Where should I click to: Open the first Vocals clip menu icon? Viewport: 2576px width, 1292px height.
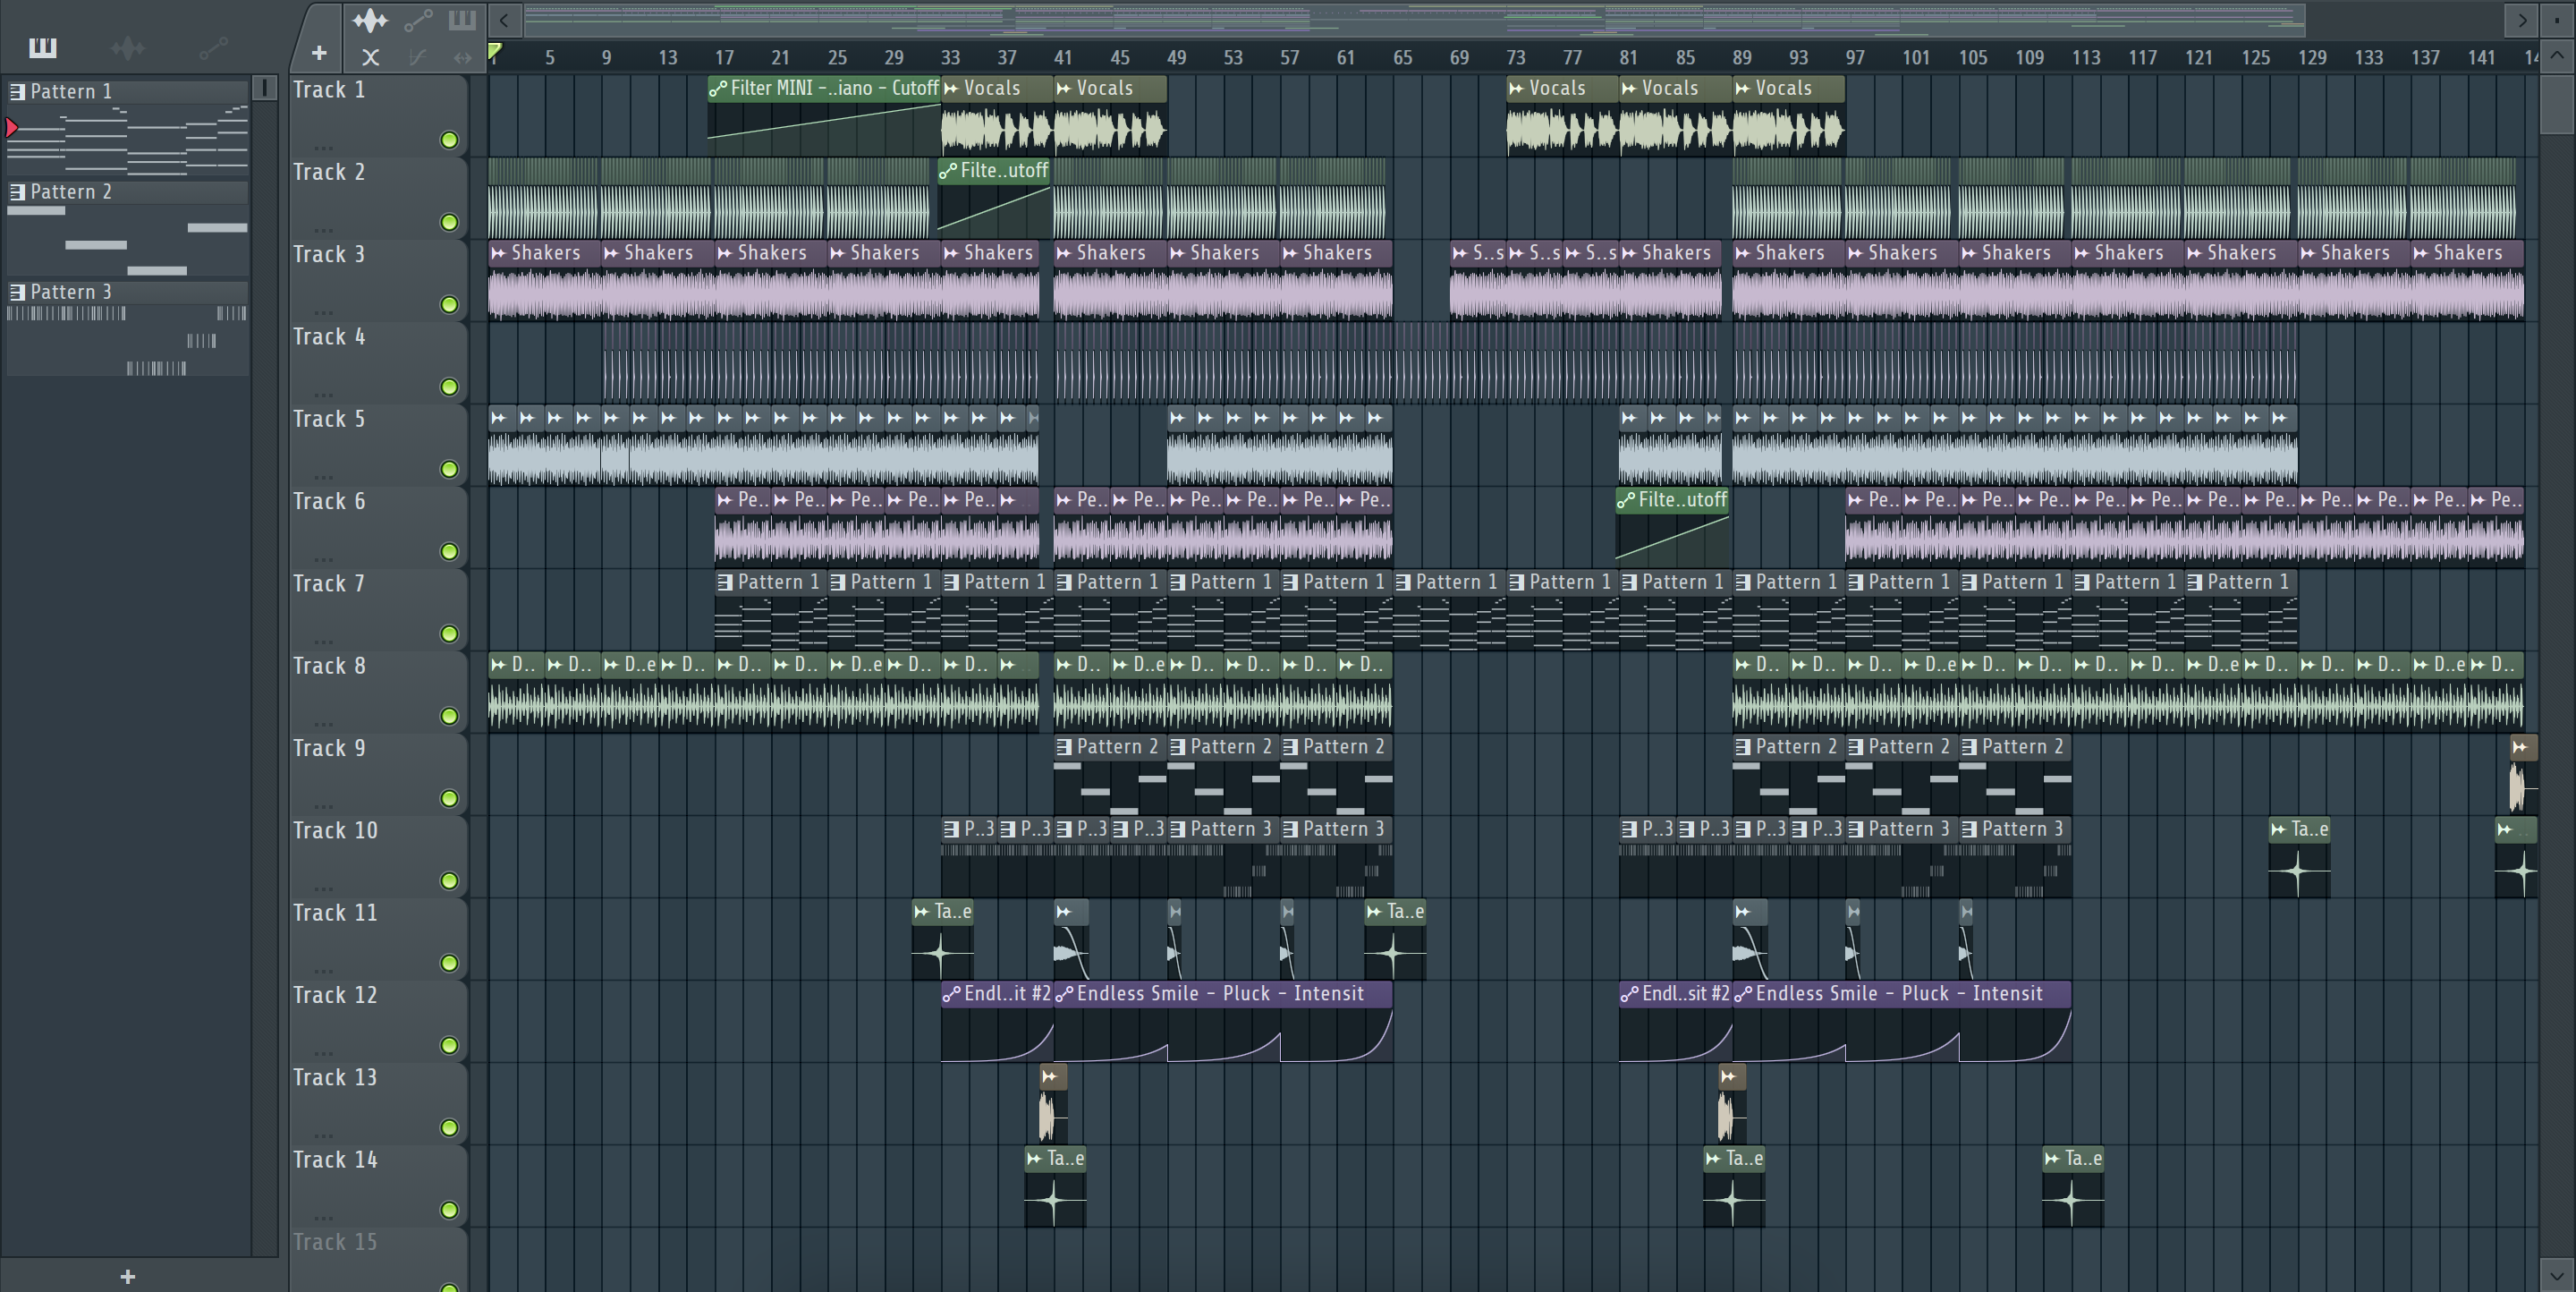951,88
